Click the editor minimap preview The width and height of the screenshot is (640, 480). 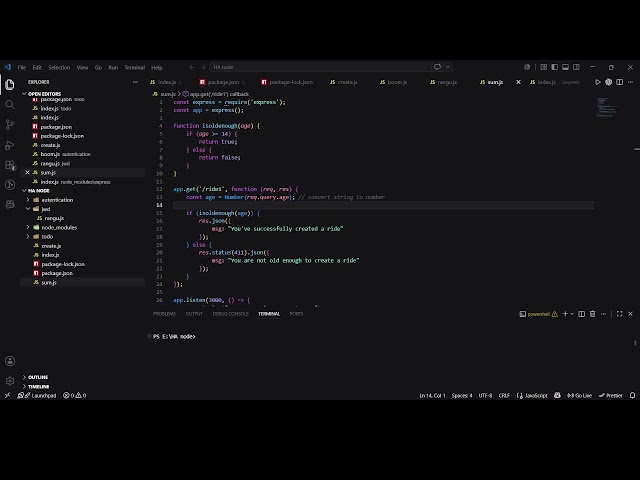(607, 108)
